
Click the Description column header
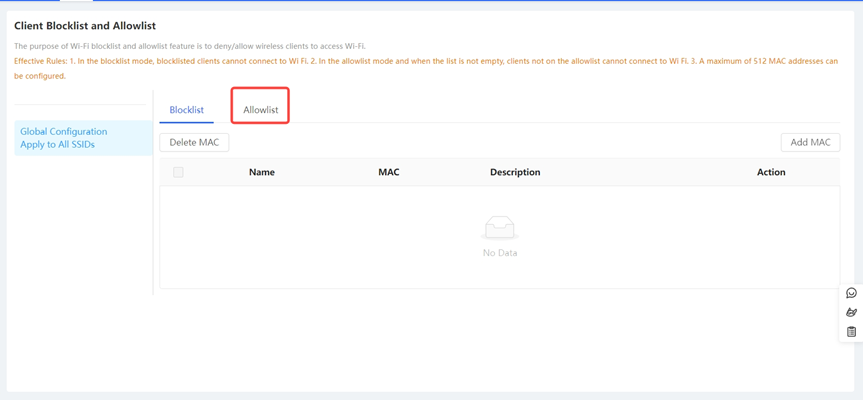point(515,172)
